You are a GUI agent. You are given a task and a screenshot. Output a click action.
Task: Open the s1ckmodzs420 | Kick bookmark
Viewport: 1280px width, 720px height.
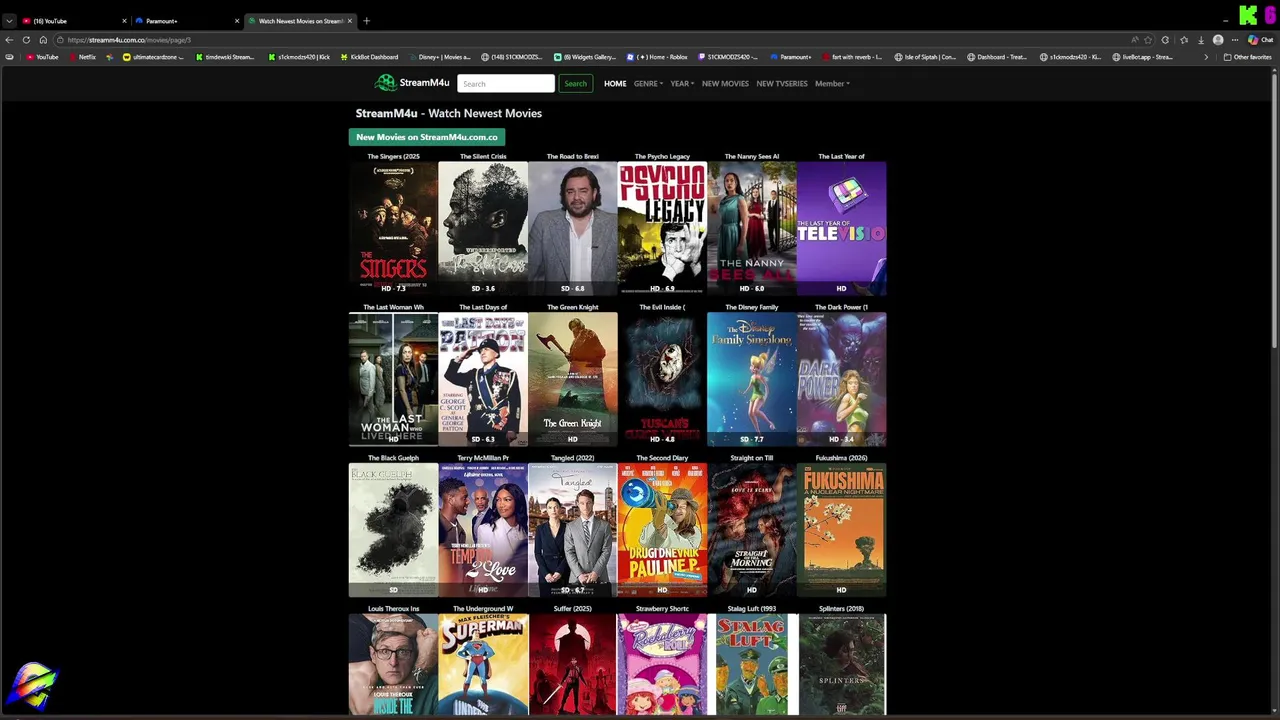298,57
